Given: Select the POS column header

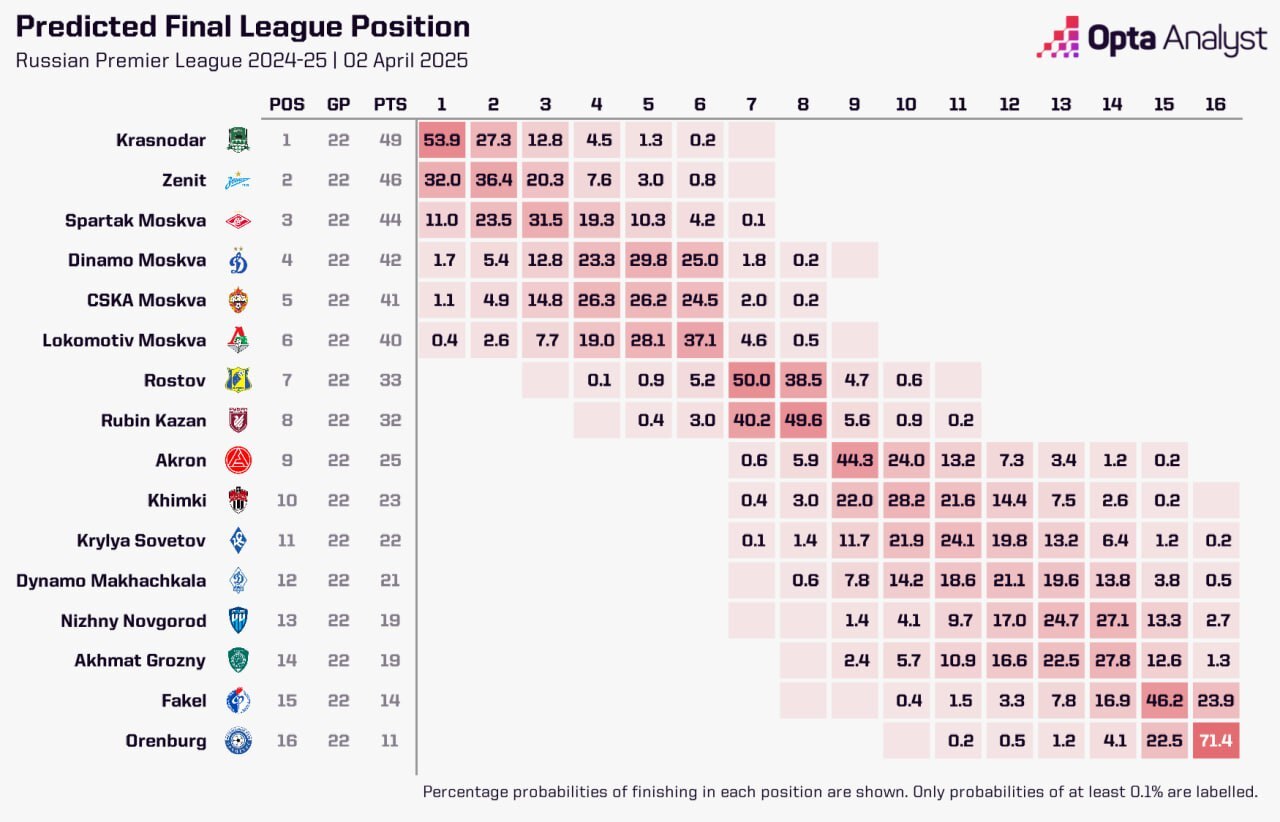Looking at the screenshot, I should [287, 104].
